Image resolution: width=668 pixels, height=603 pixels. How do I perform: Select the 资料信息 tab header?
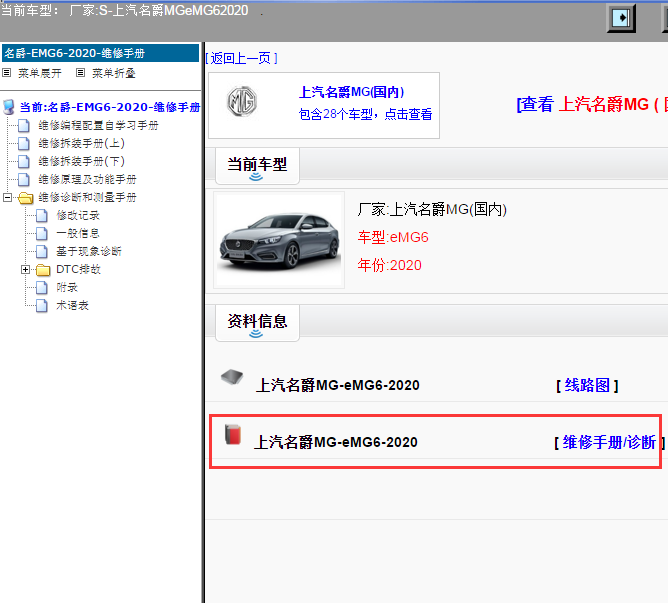(x=257, y=323)
